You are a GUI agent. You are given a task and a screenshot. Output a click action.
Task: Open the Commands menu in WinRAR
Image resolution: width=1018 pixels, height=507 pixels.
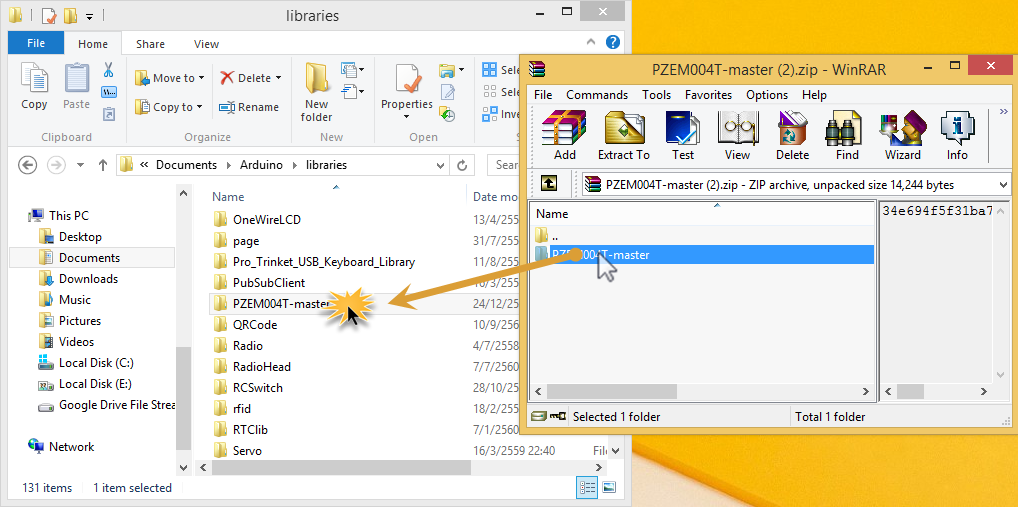[x=597, y=95]
